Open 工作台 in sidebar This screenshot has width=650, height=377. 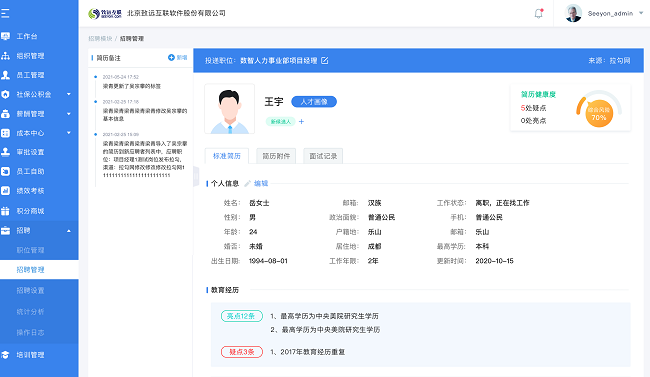(27, 36)
